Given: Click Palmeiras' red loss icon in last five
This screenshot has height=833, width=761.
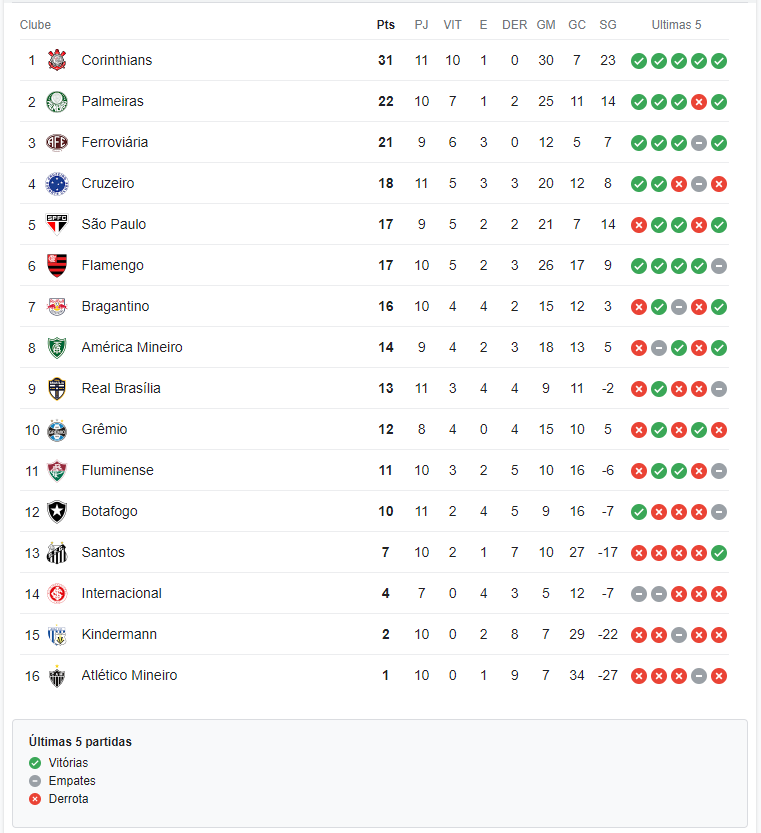Looking at the screenshot, I should click(699, 102).
